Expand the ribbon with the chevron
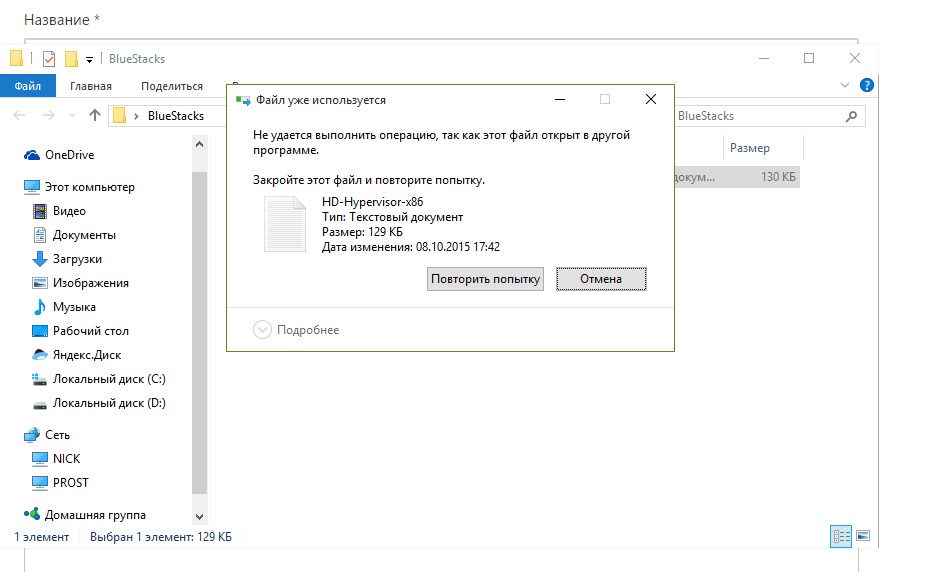Screen dimensions: 928x572 [845, 85]
